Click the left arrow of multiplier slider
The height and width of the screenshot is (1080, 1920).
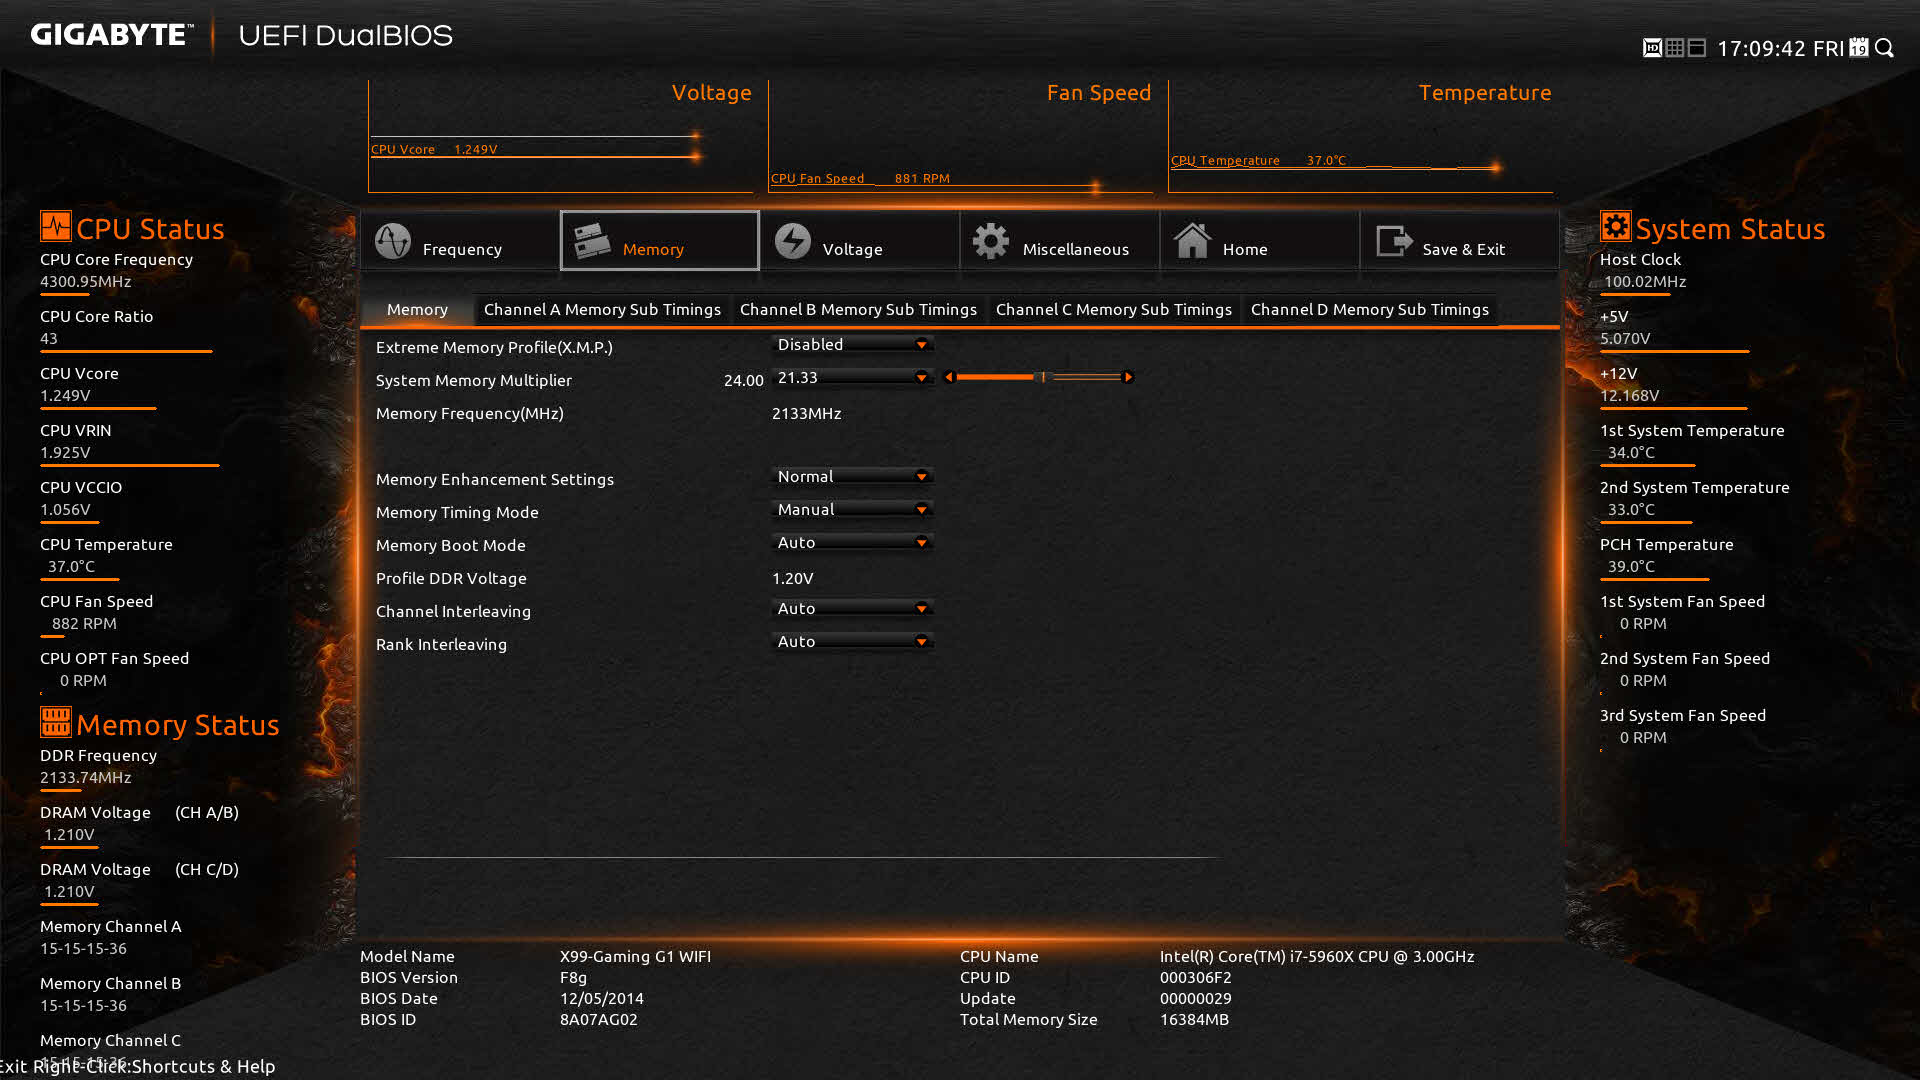(x=949, y=377)
